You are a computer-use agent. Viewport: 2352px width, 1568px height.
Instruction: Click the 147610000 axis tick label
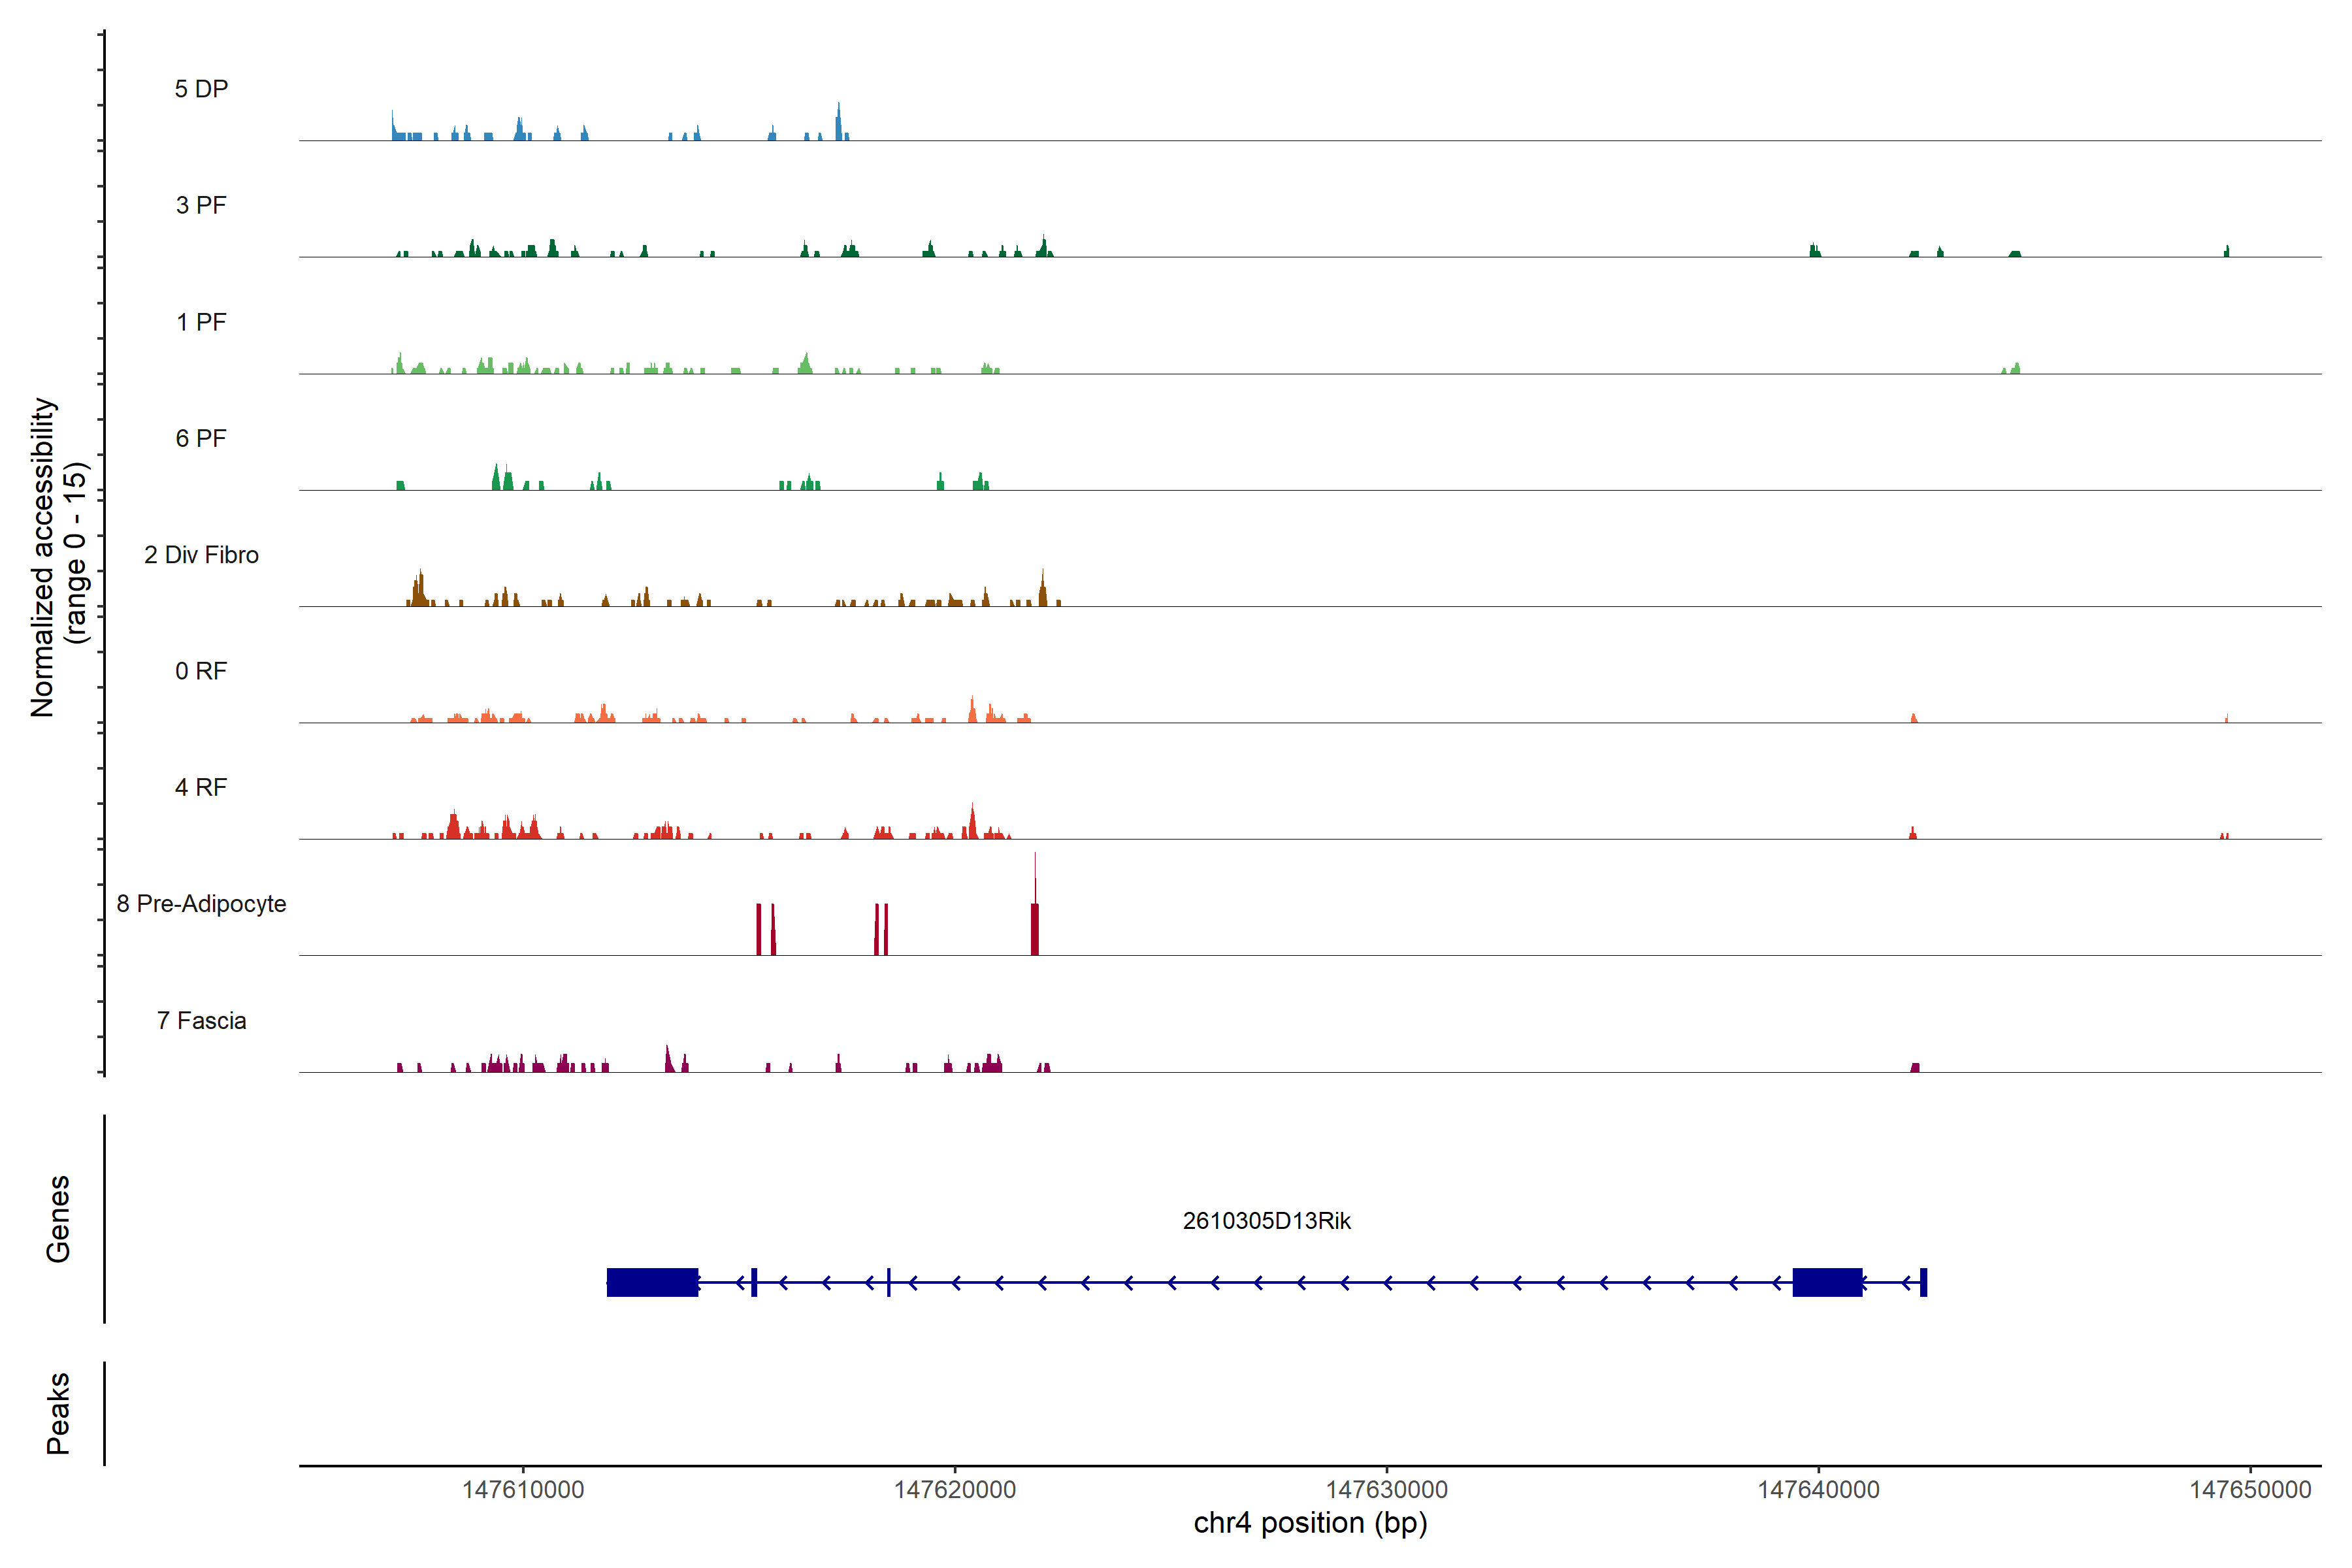pos(523,1489)
